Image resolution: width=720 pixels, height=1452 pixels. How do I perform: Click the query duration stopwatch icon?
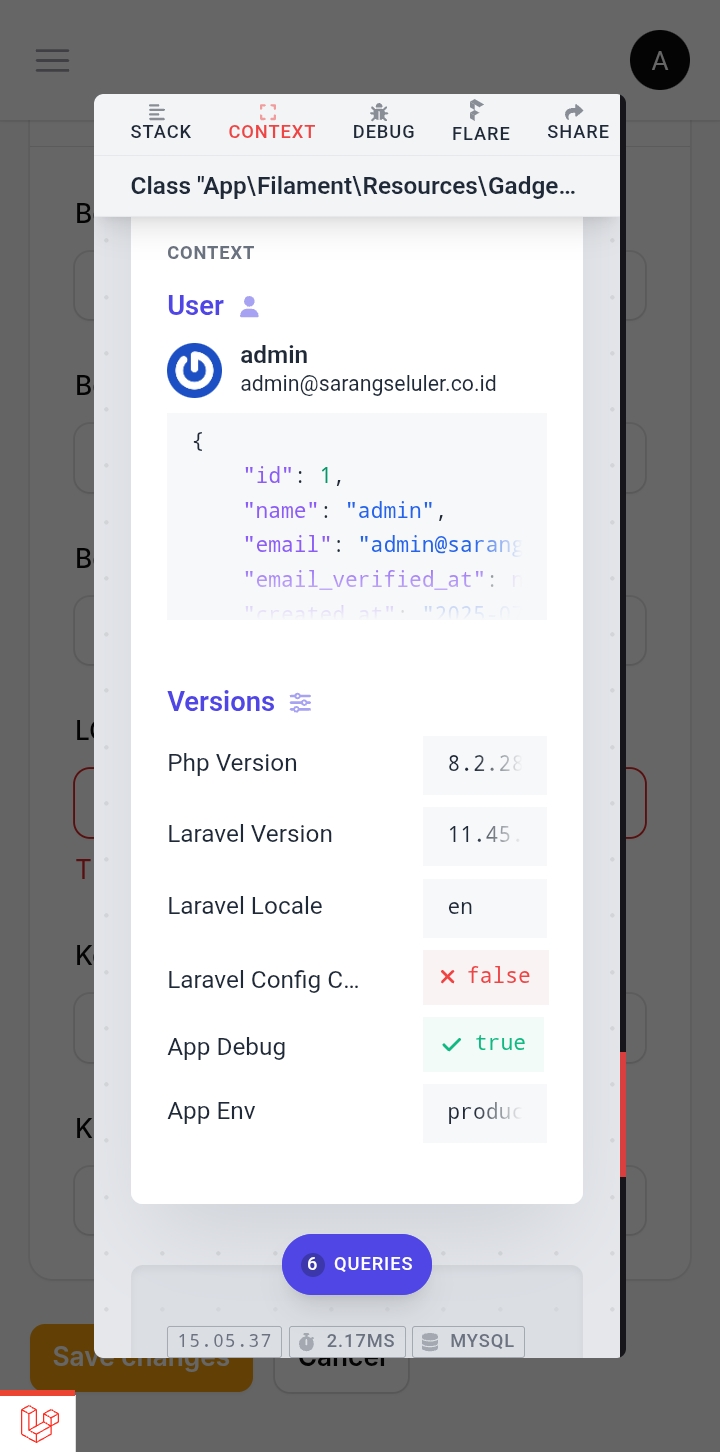point(307,1341)
